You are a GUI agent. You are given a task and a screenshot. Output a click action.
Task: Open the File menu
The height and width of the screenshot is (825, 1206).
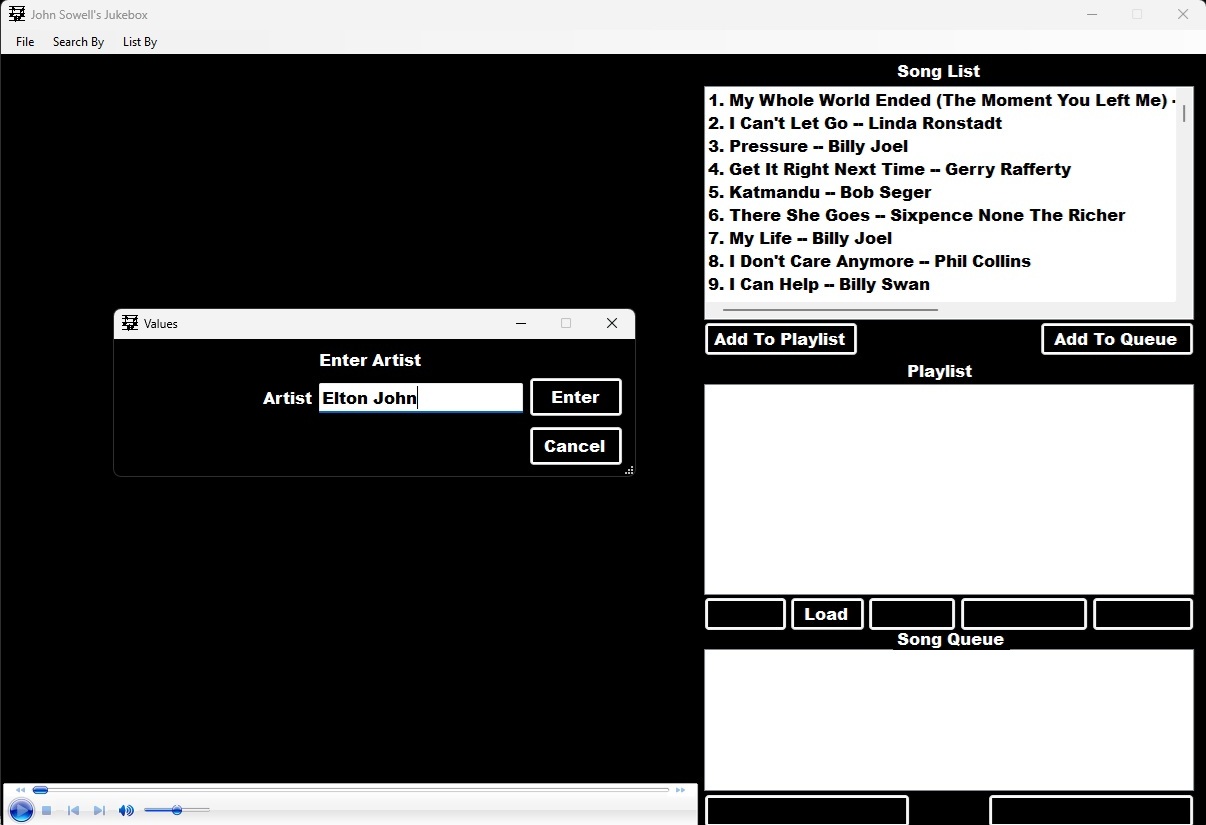[25, 42]
